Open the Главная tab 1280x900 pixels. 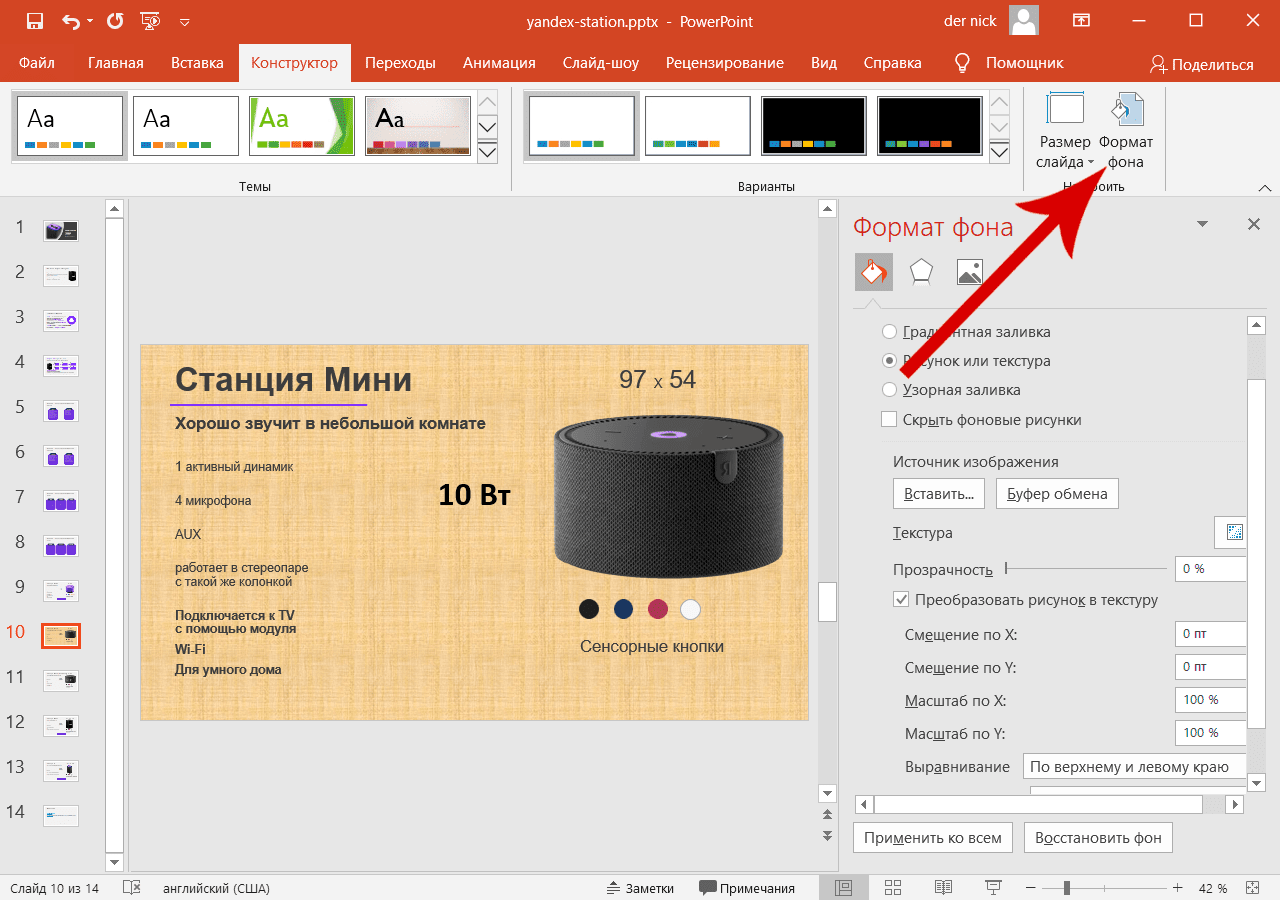coord(116,63)
